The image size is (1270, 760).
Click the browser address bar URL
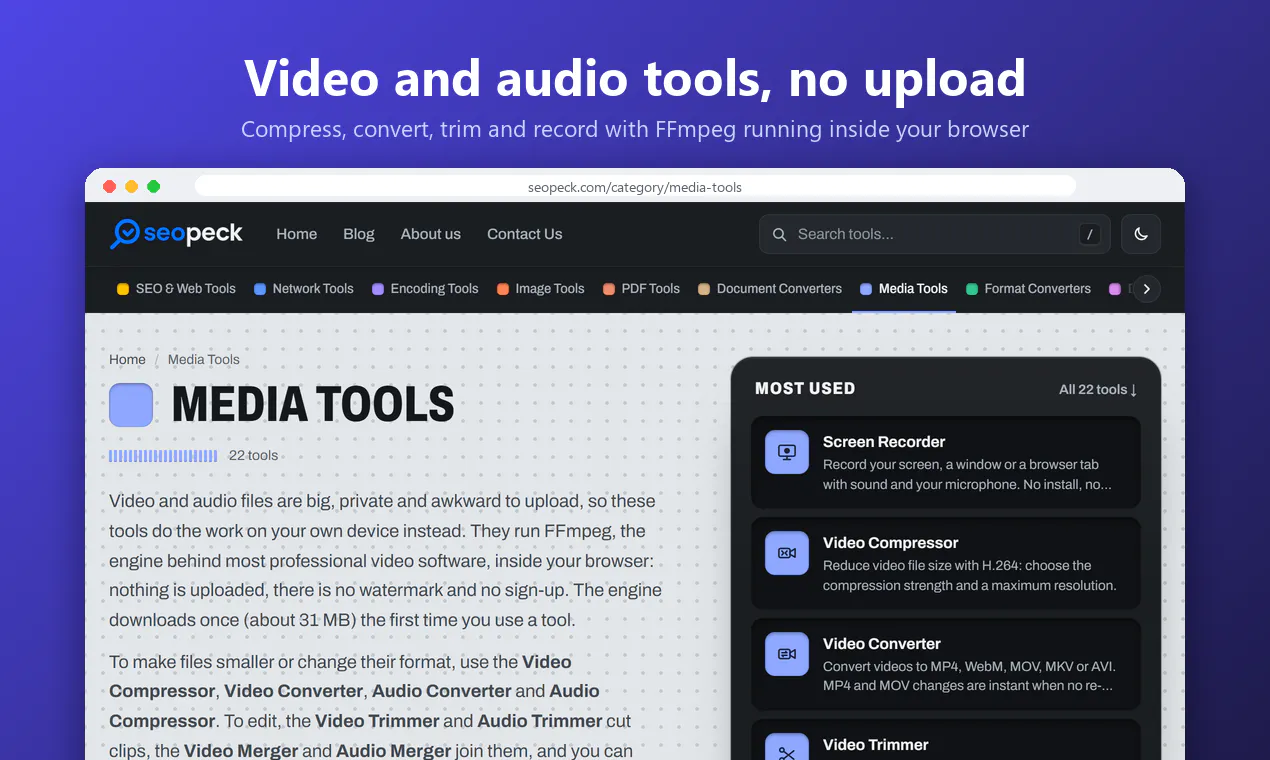[x=635, y=187]
